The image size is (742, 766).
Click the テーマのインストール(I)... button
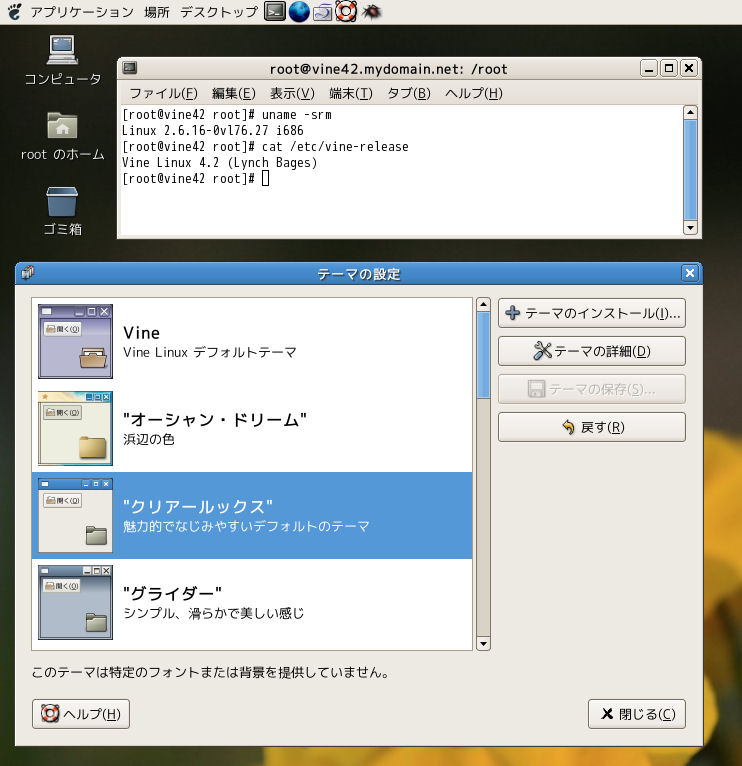591,313
